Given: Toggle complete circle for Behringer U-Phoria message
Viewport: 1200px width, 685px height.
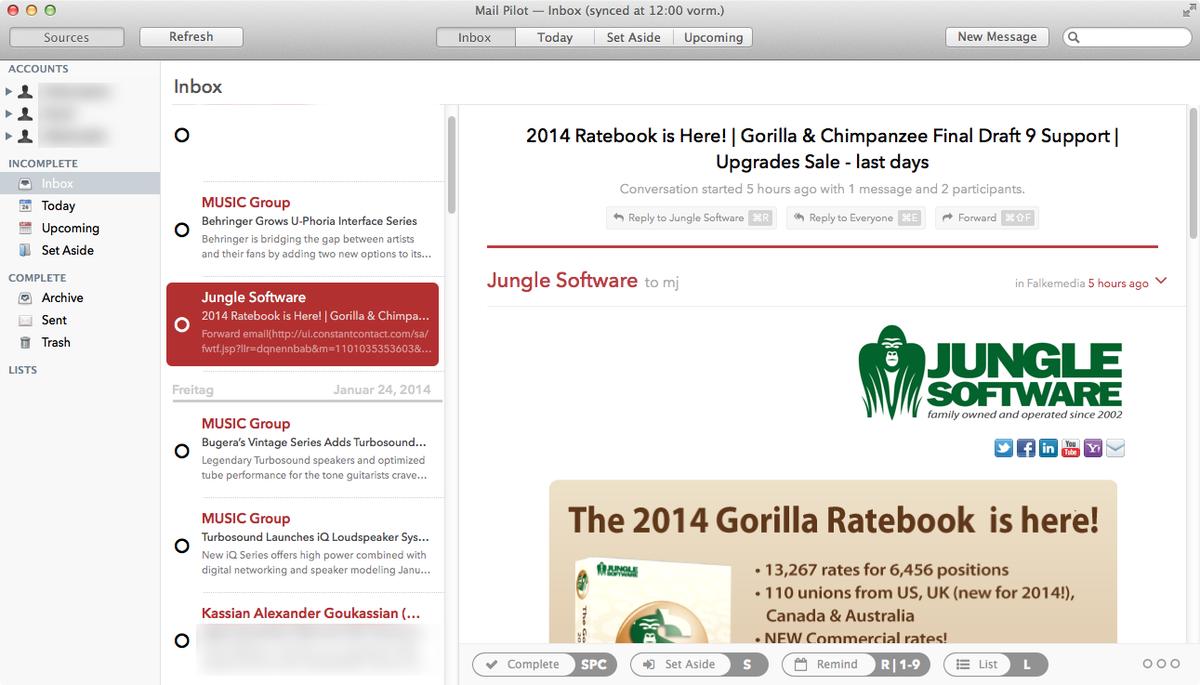Looking at the screenshot, I should (x=182, y=230).
